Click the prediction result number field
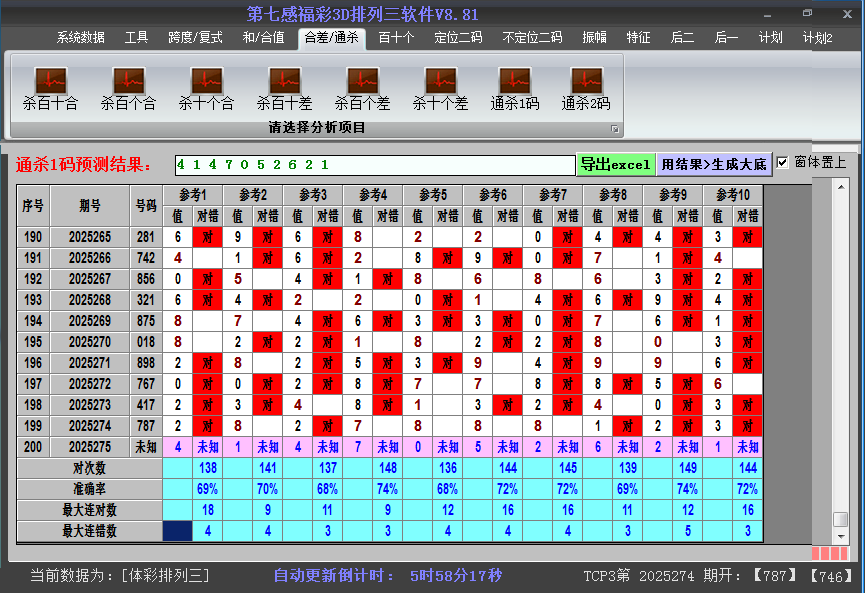865x593 pixels. pos(374,164)
